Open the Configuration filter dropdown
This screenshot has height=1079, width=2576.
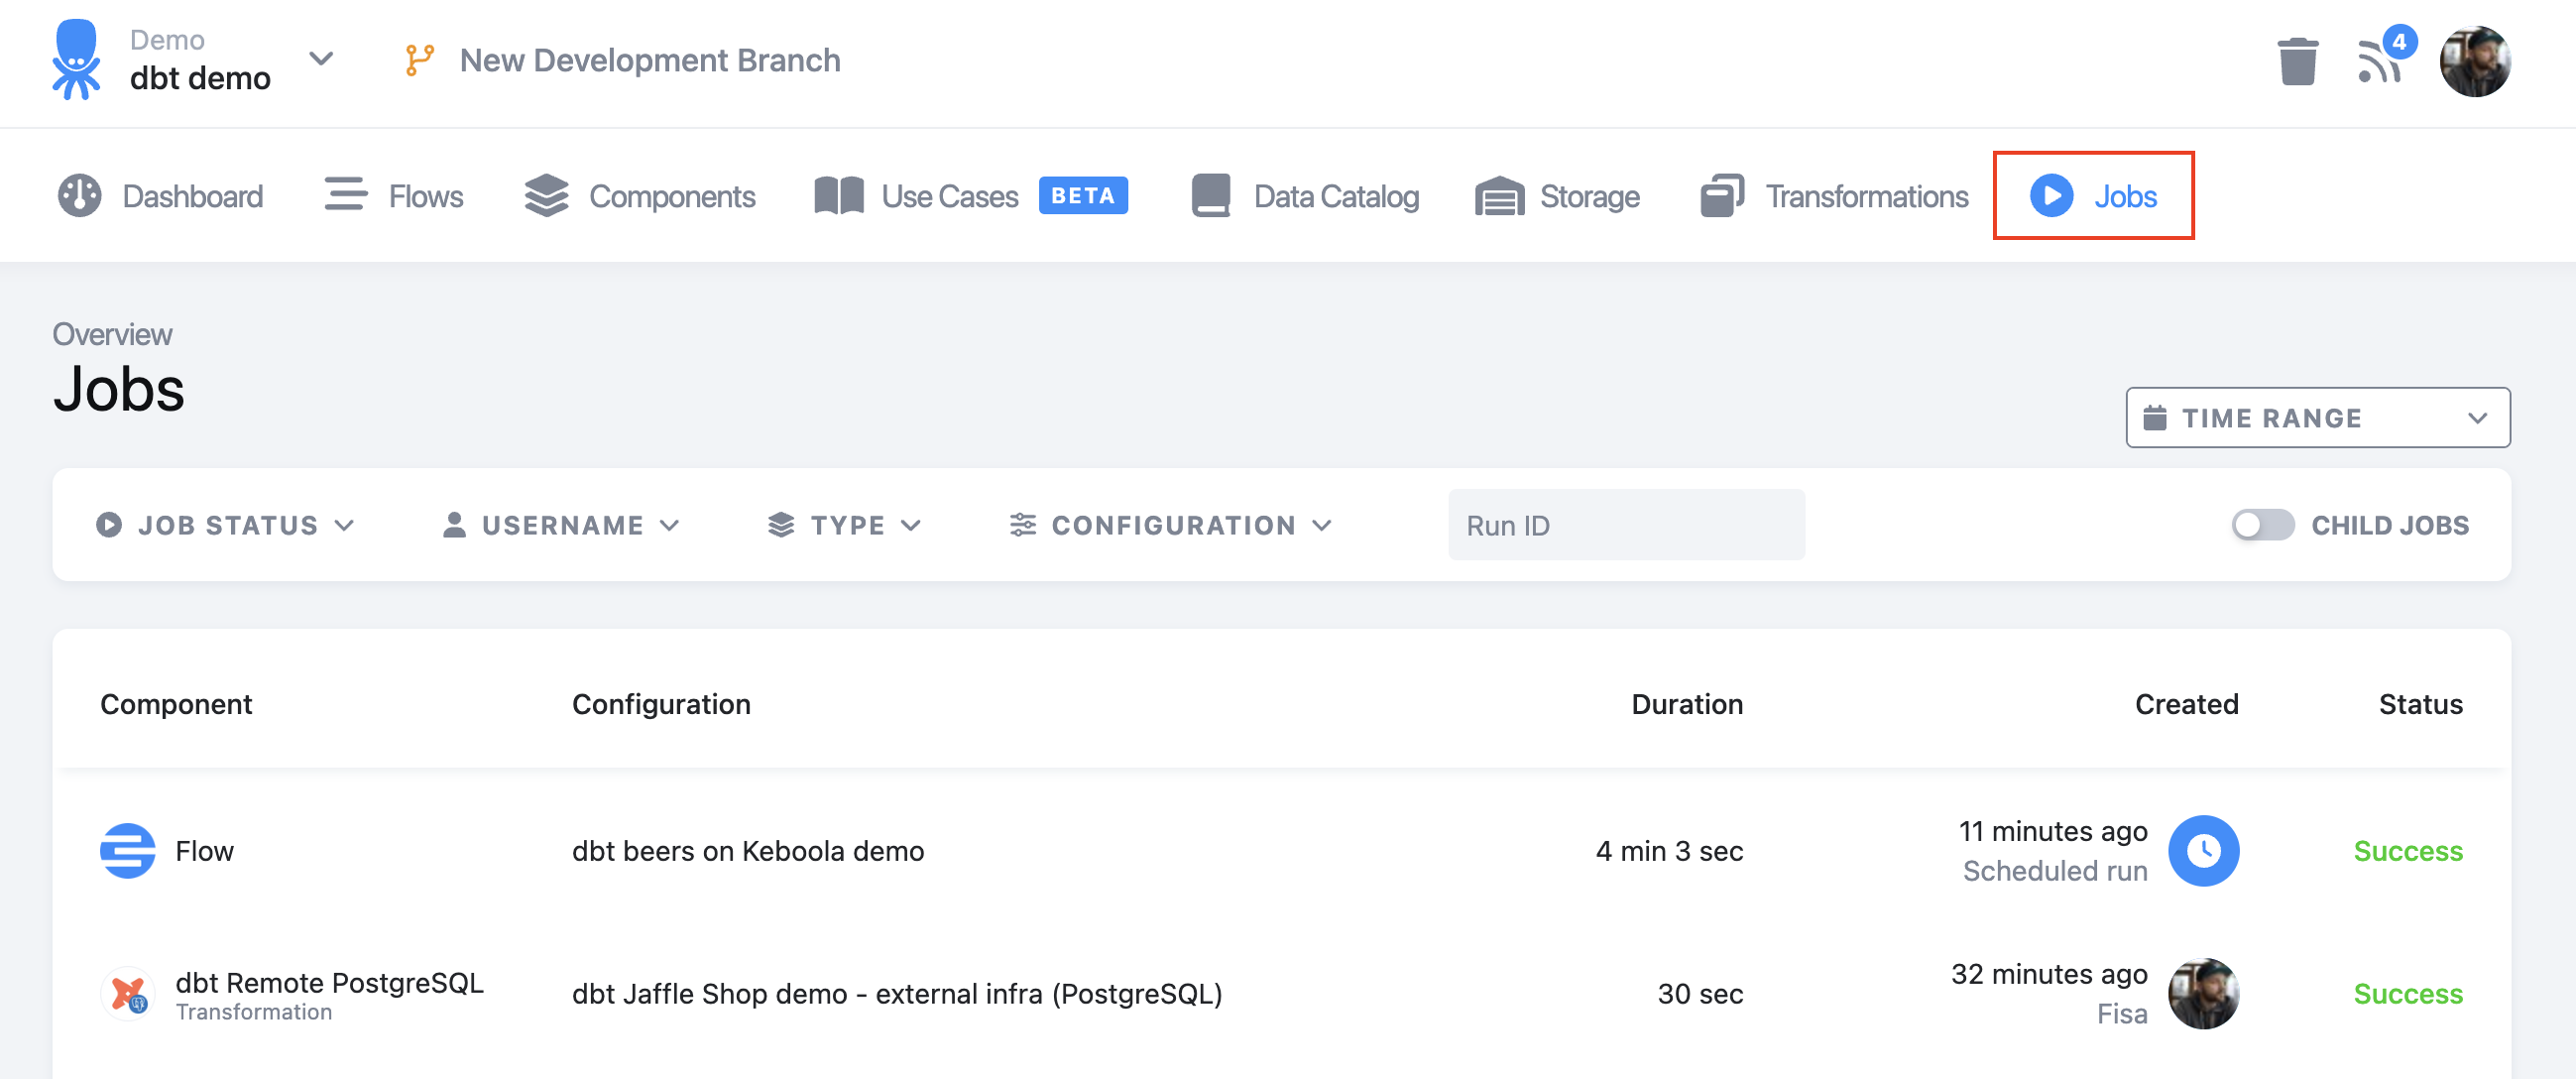click(1171, 524)
